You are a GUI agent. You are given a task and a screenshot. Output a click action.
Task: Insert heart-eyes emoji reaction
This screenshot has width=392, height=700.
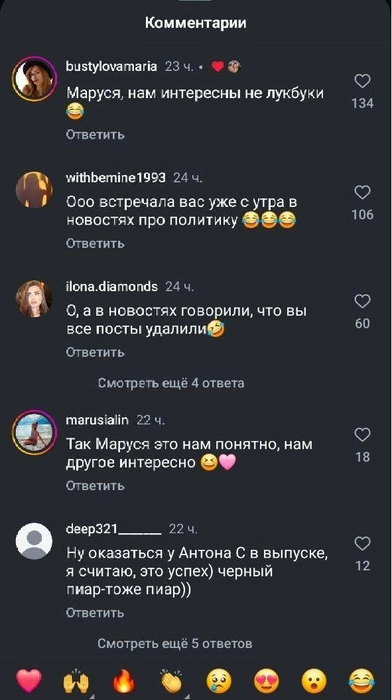pos(267,682)
